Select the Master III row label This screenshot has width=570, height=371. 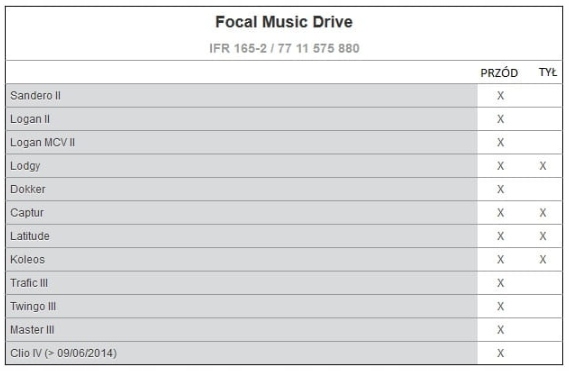[x=32, y=330]
